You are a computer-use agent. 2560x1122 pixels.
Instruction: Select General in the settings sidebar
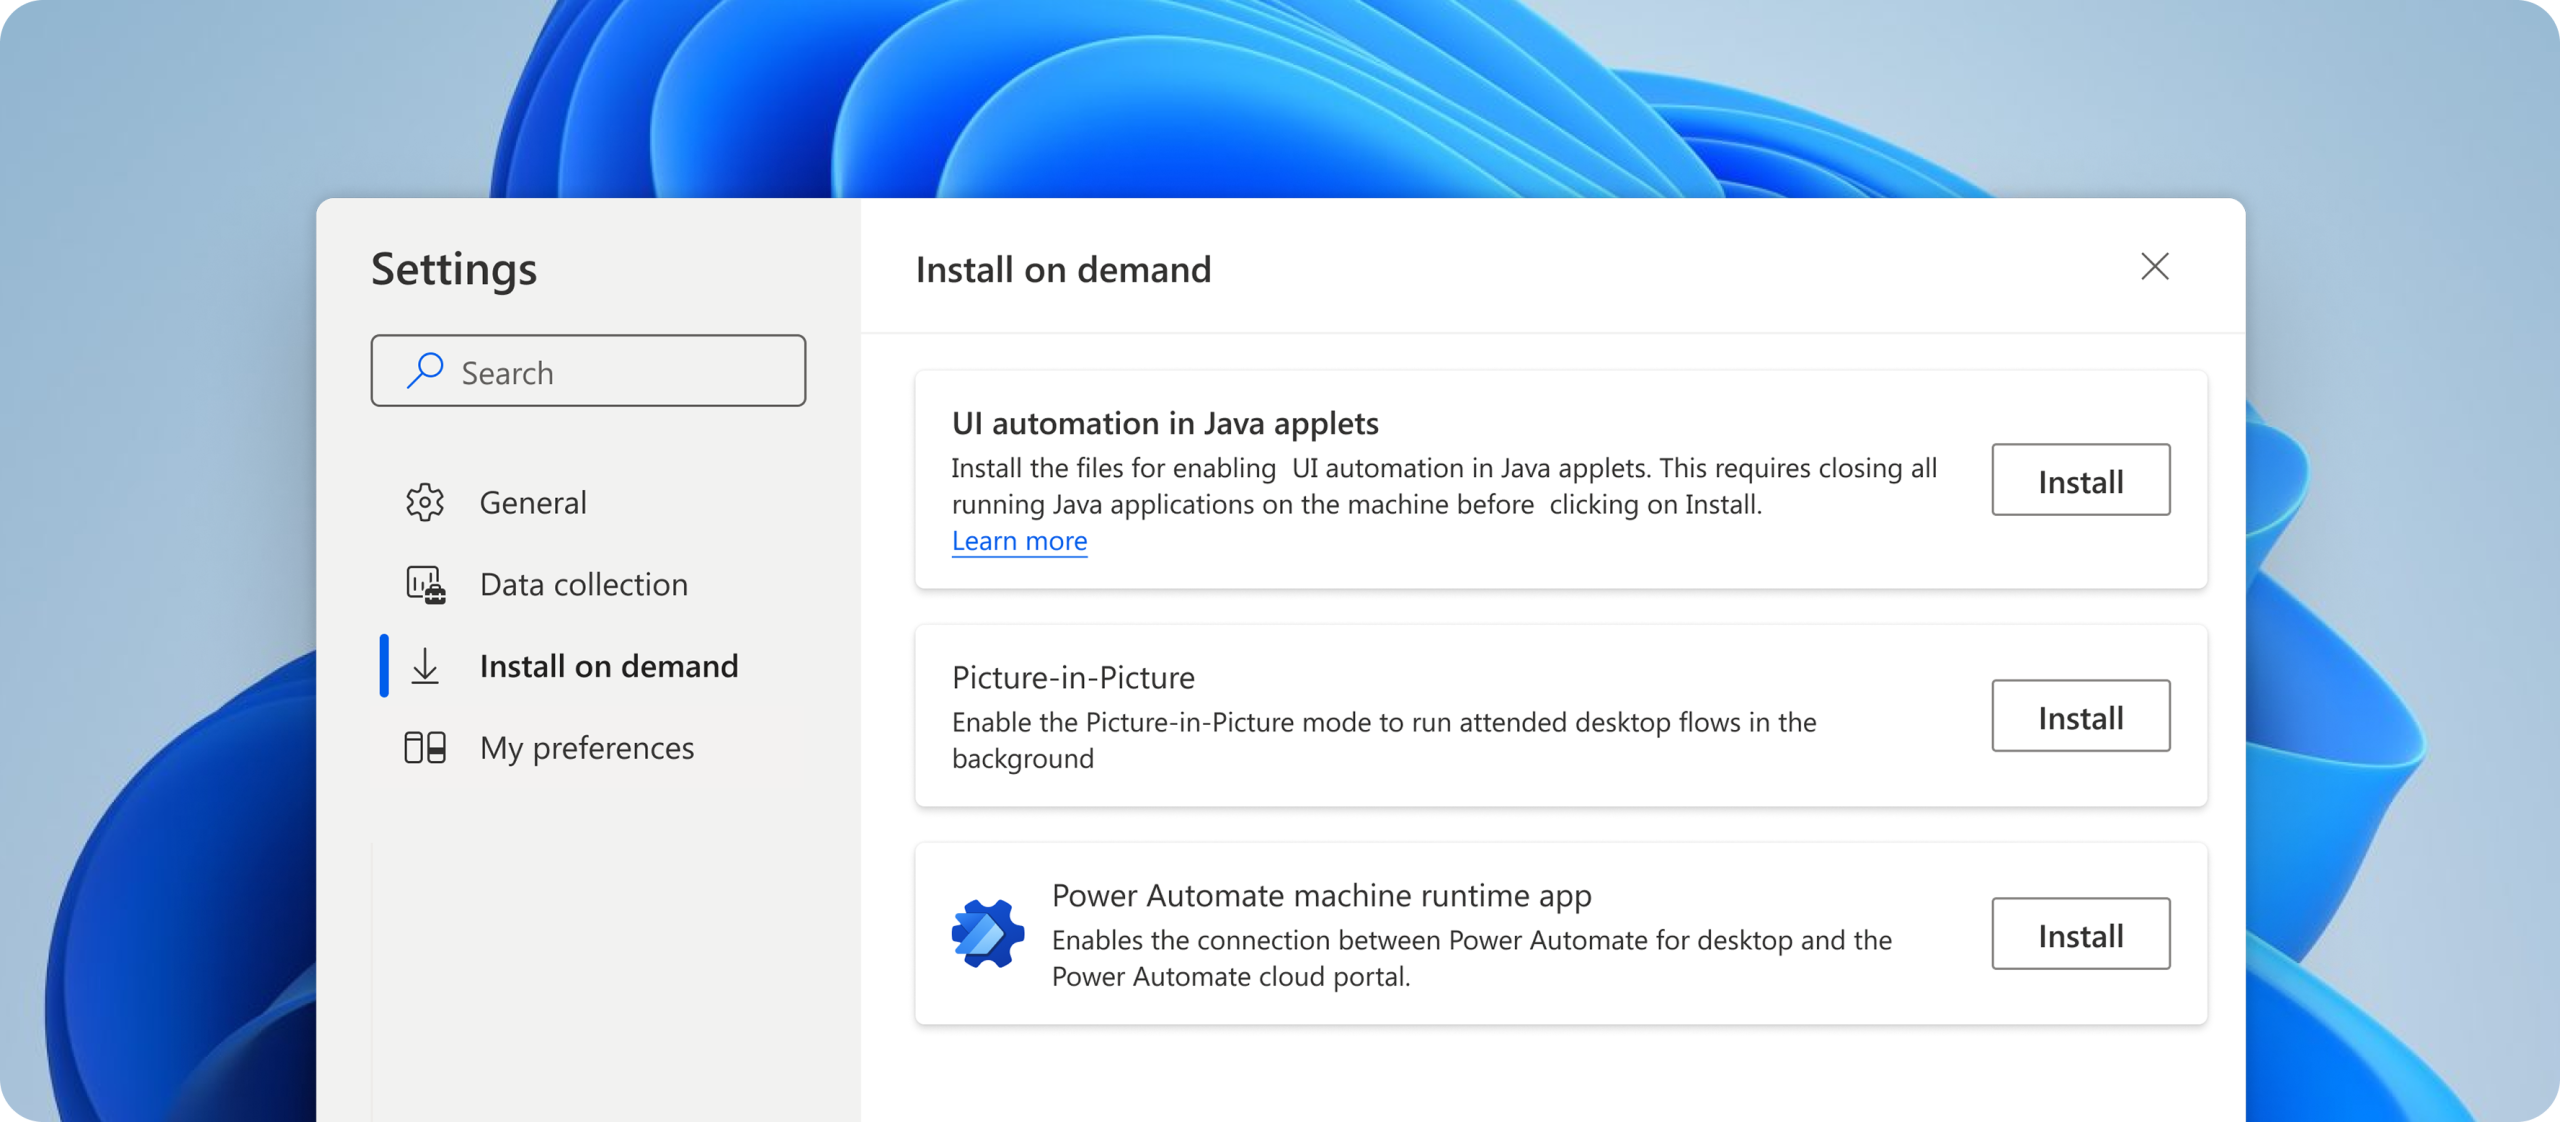(533, 502)
